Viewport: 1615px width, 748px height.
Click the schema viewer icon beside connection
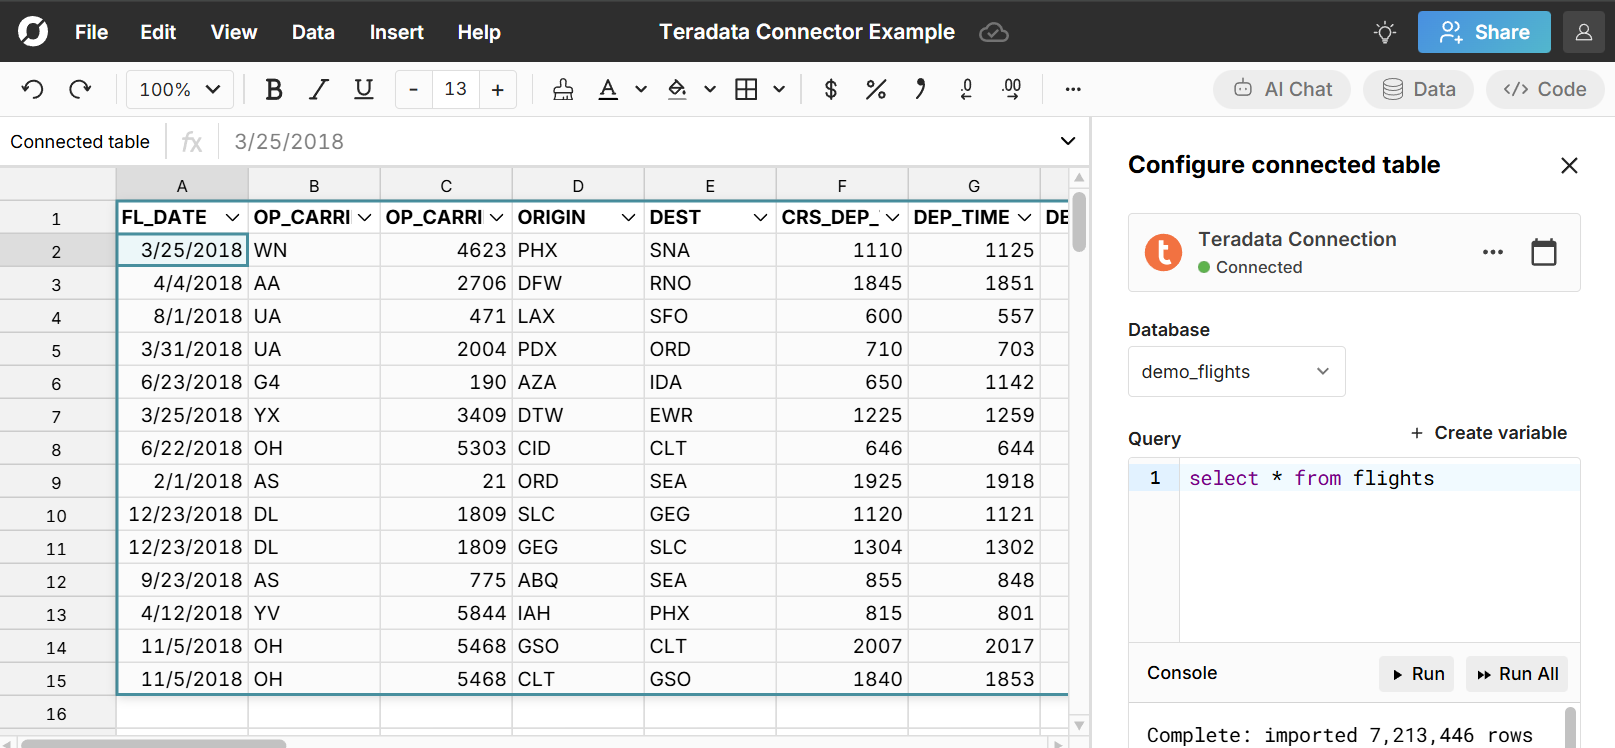tap(1544, 252)
